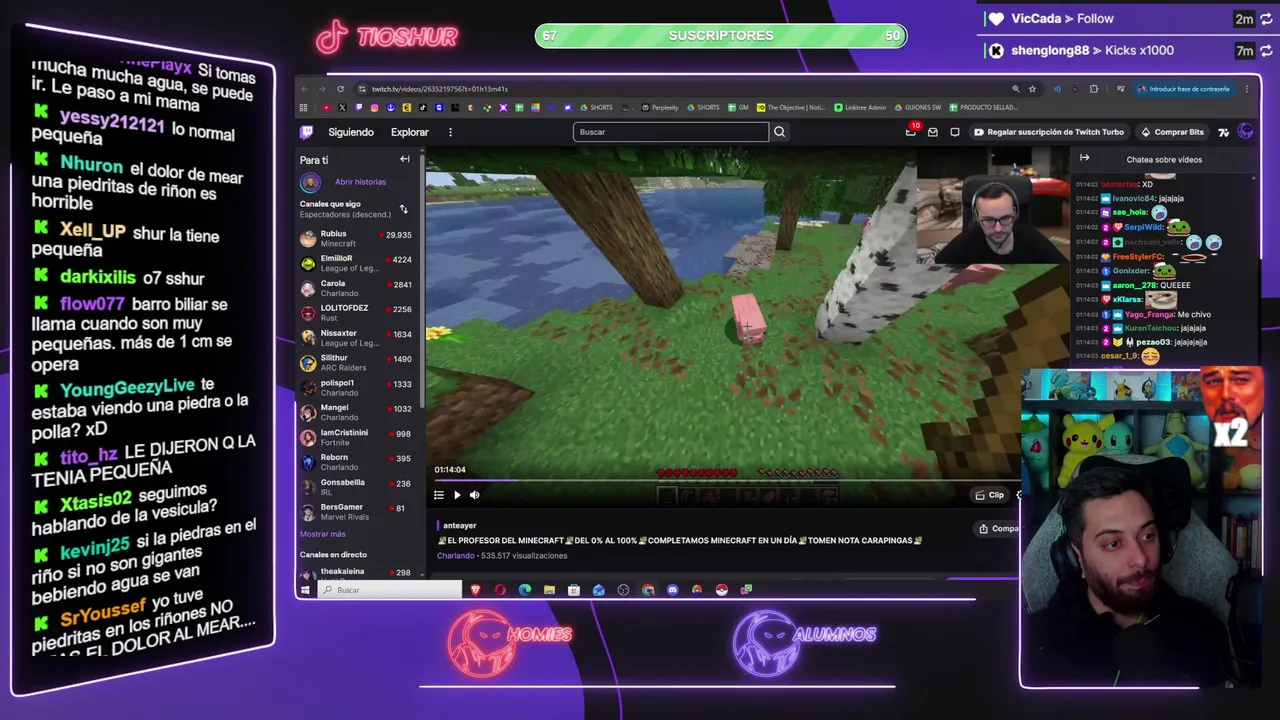Open the video chapters list icon
The image size is (1280, 720).
pos(439,495)
